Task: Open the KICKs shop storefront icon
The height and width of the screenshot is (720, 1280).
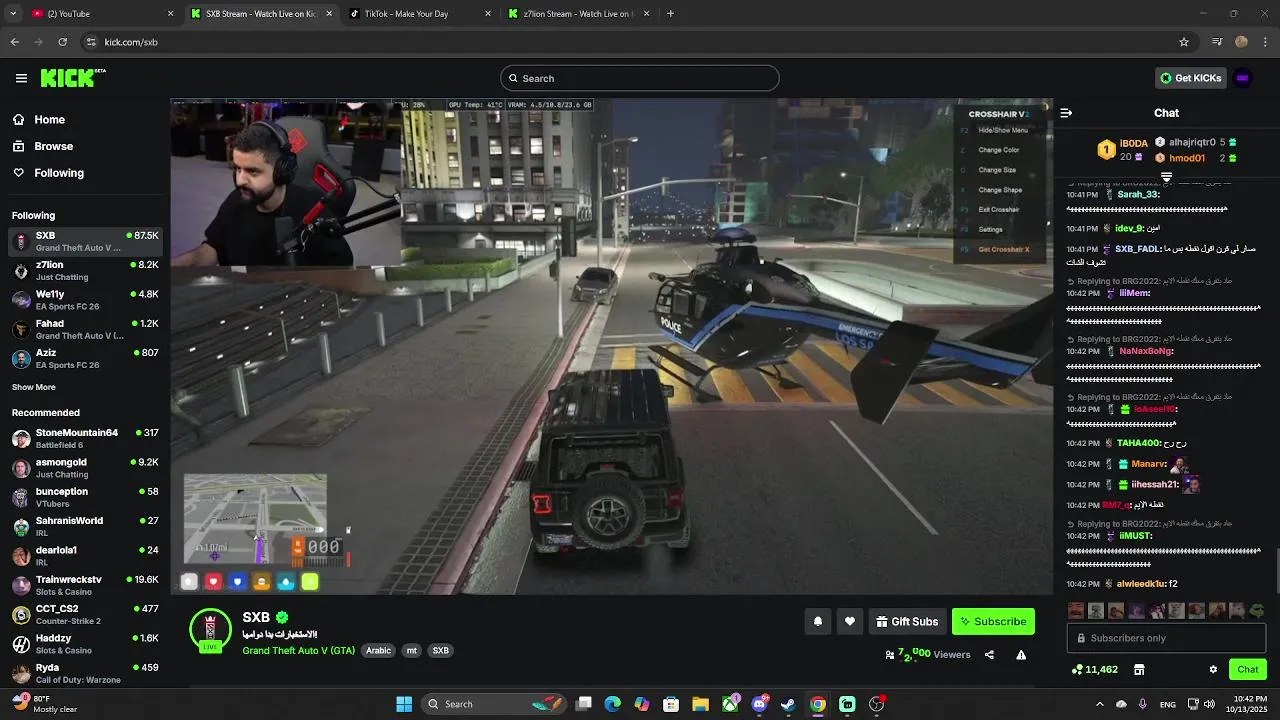Action: point(1139,669)
